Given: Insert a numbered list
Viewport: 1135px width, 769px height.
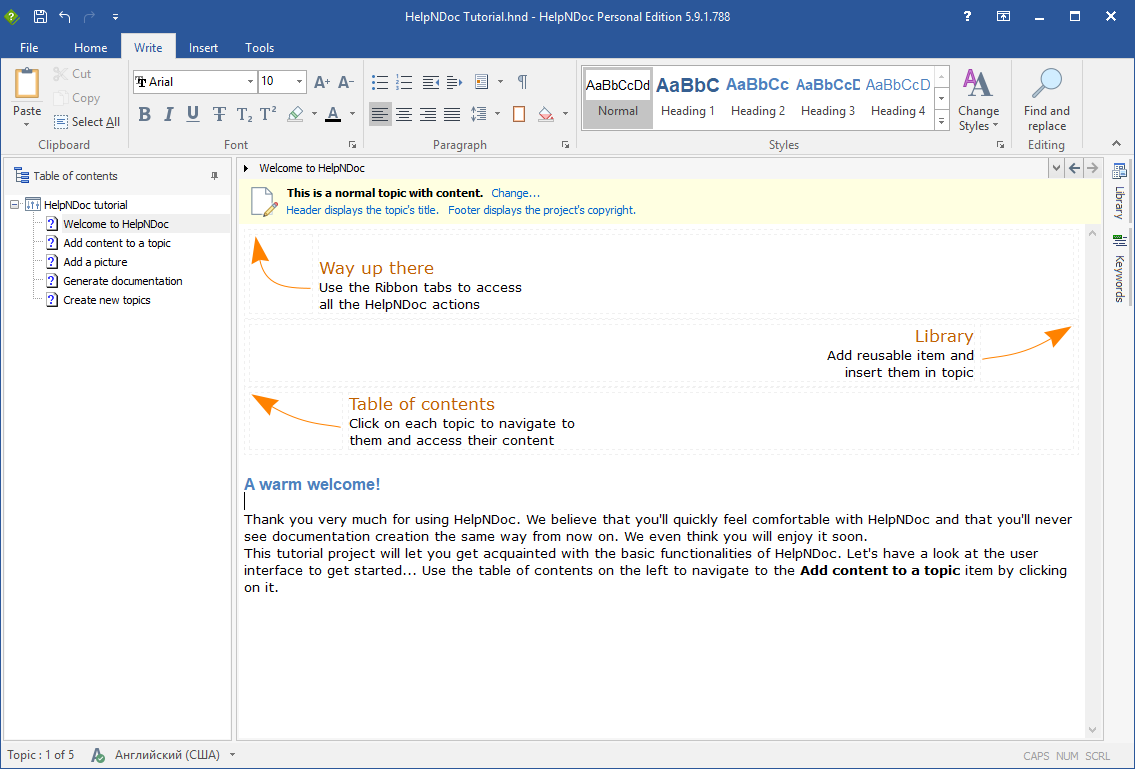Looking at the screenshot, I should [404, 82].
